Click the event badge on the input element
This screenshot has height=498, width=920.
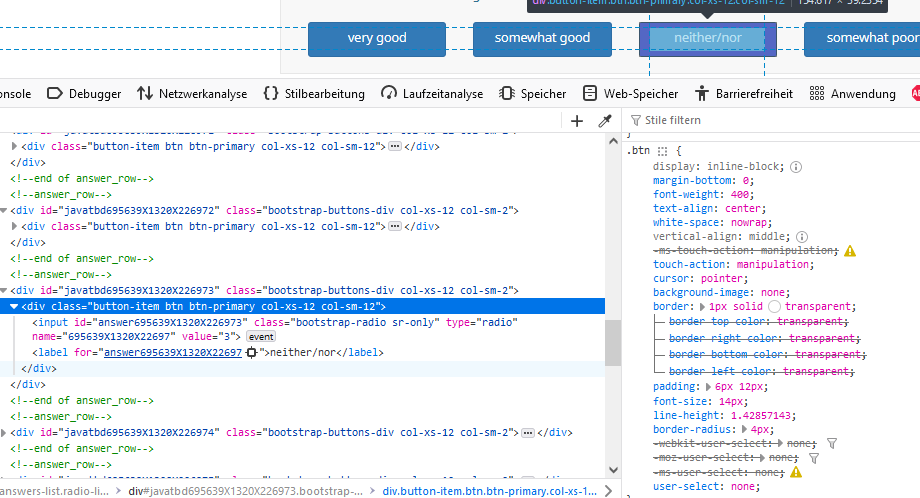[x=261, y=338]
